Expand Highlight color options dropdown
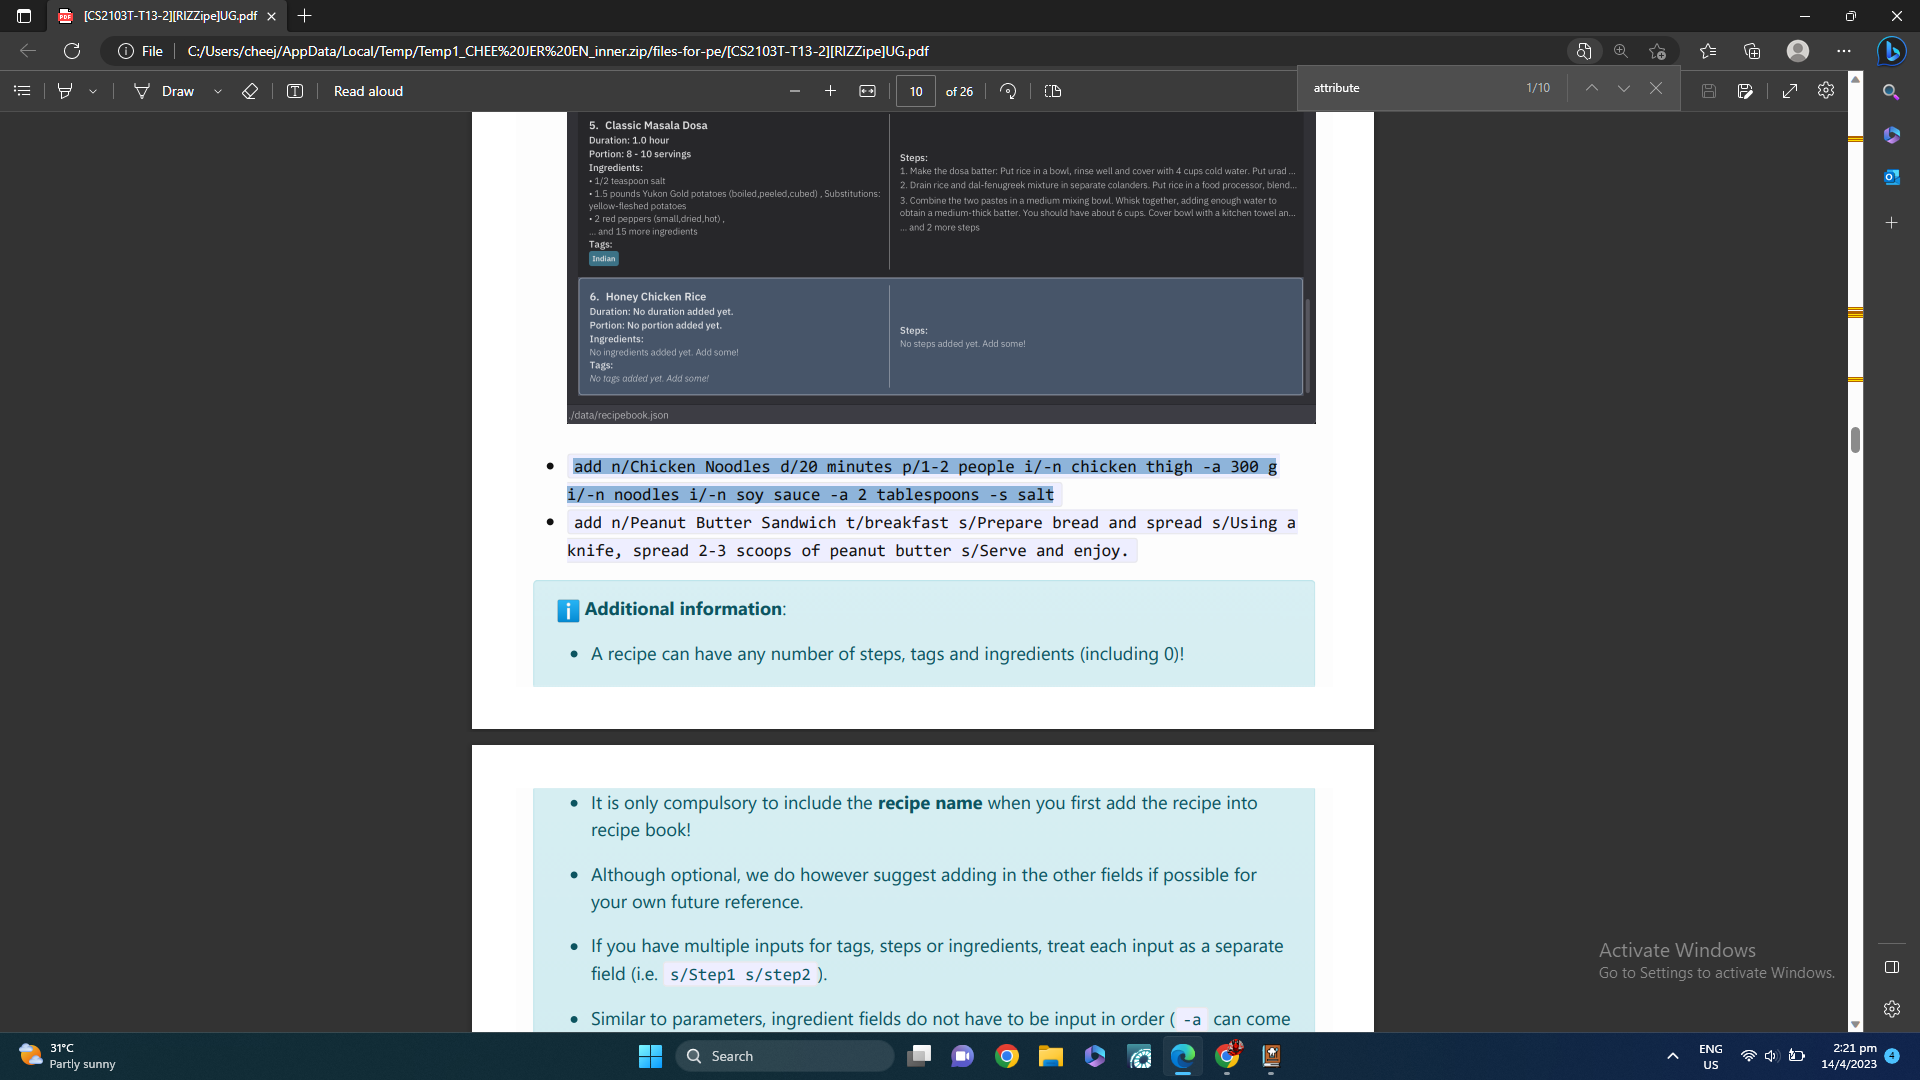 93,91
